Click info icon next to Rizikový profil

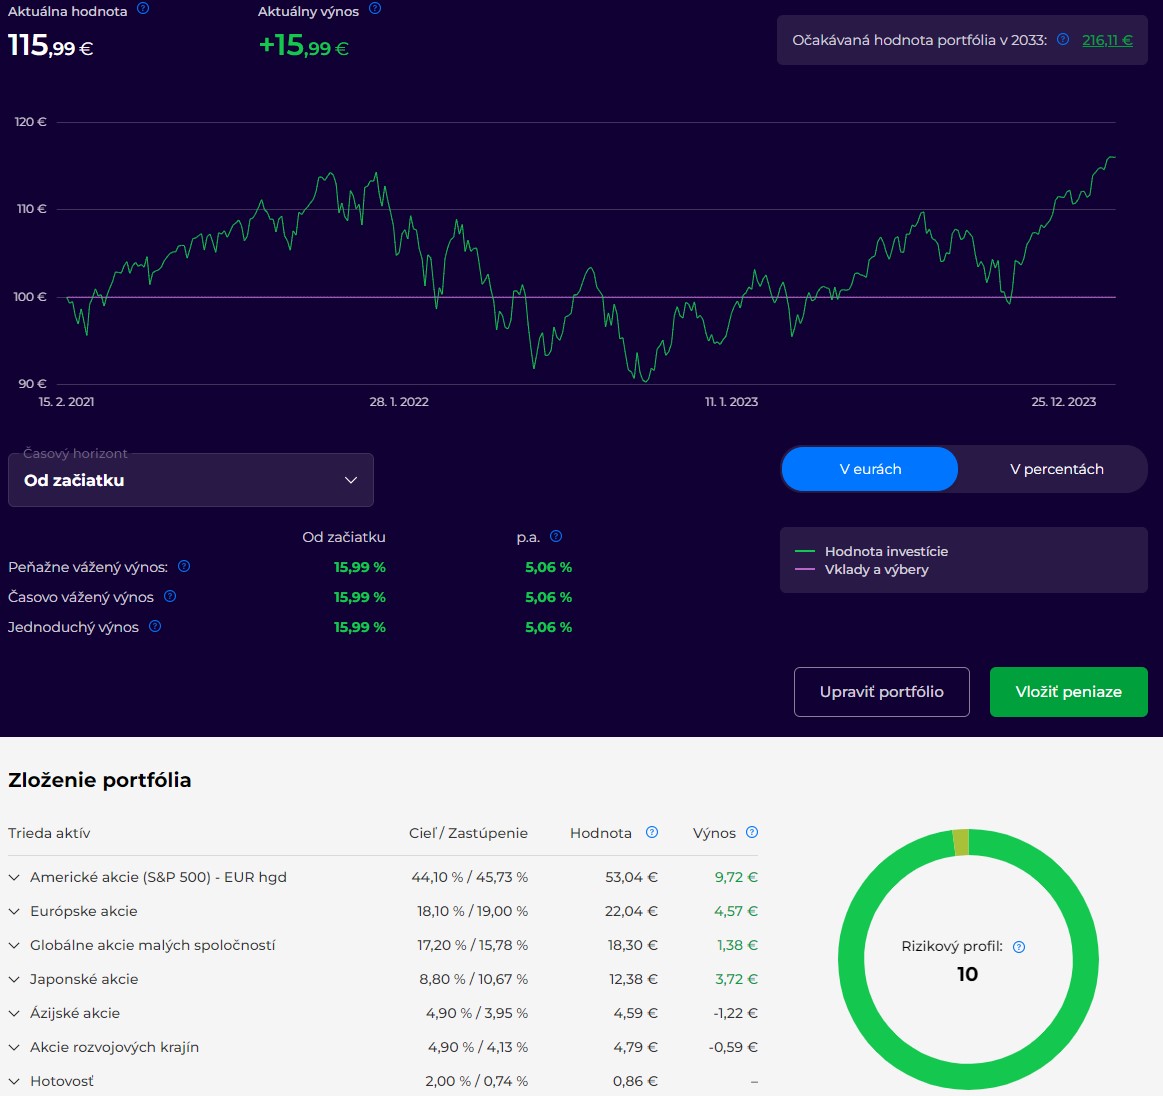click(x=1019, y=947)
